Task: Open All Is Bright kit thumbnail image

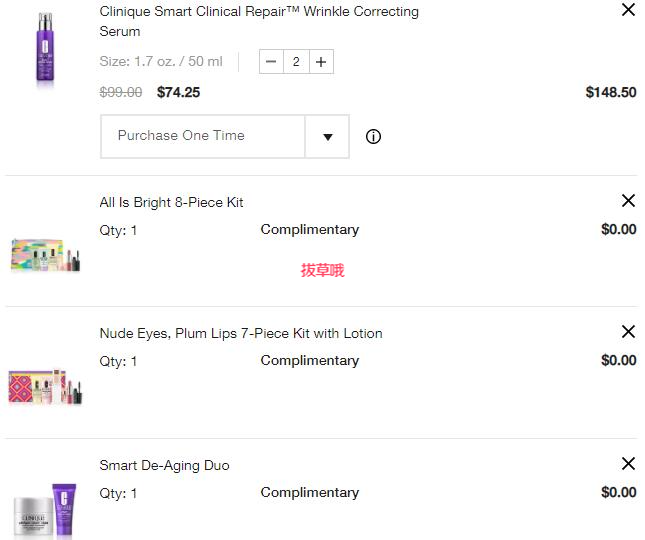Action: [x=45, y=255]
